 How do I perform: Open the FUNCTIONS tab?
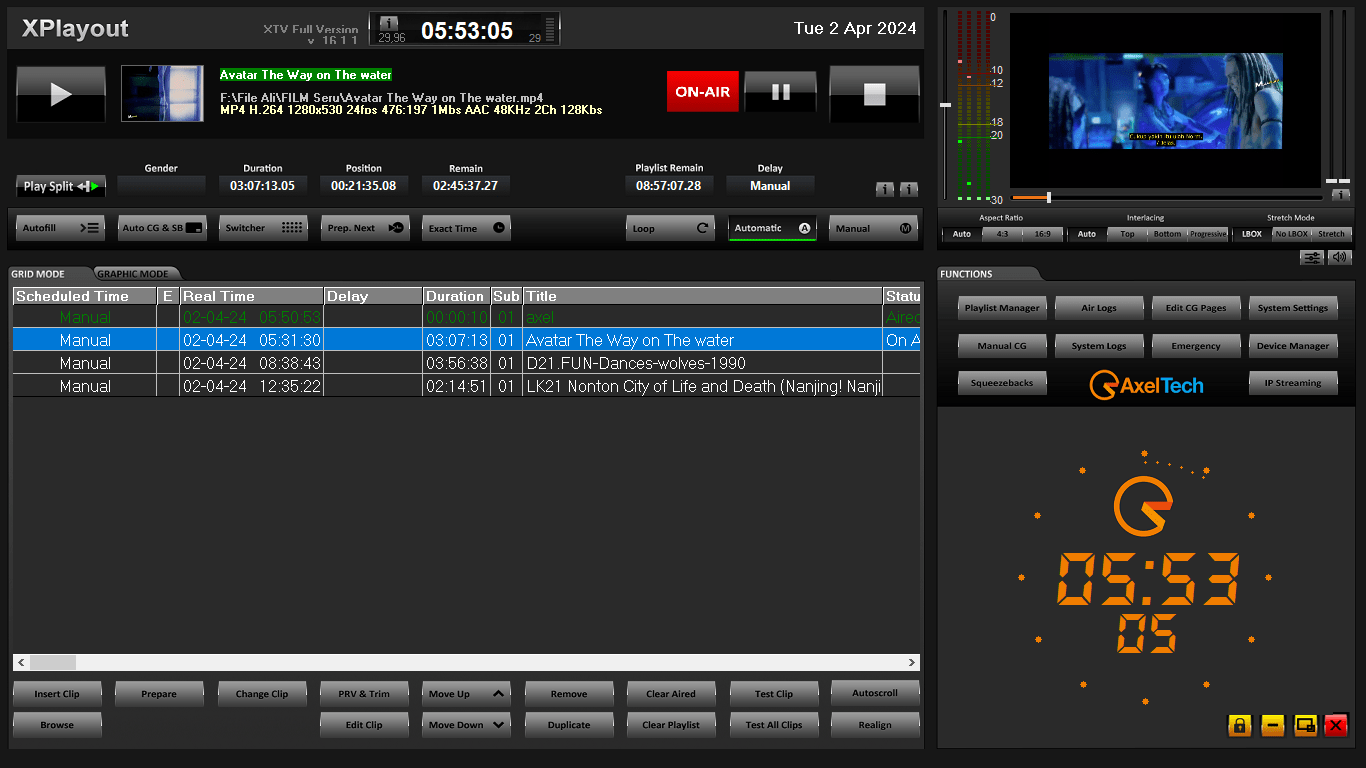tap(967, 274)
